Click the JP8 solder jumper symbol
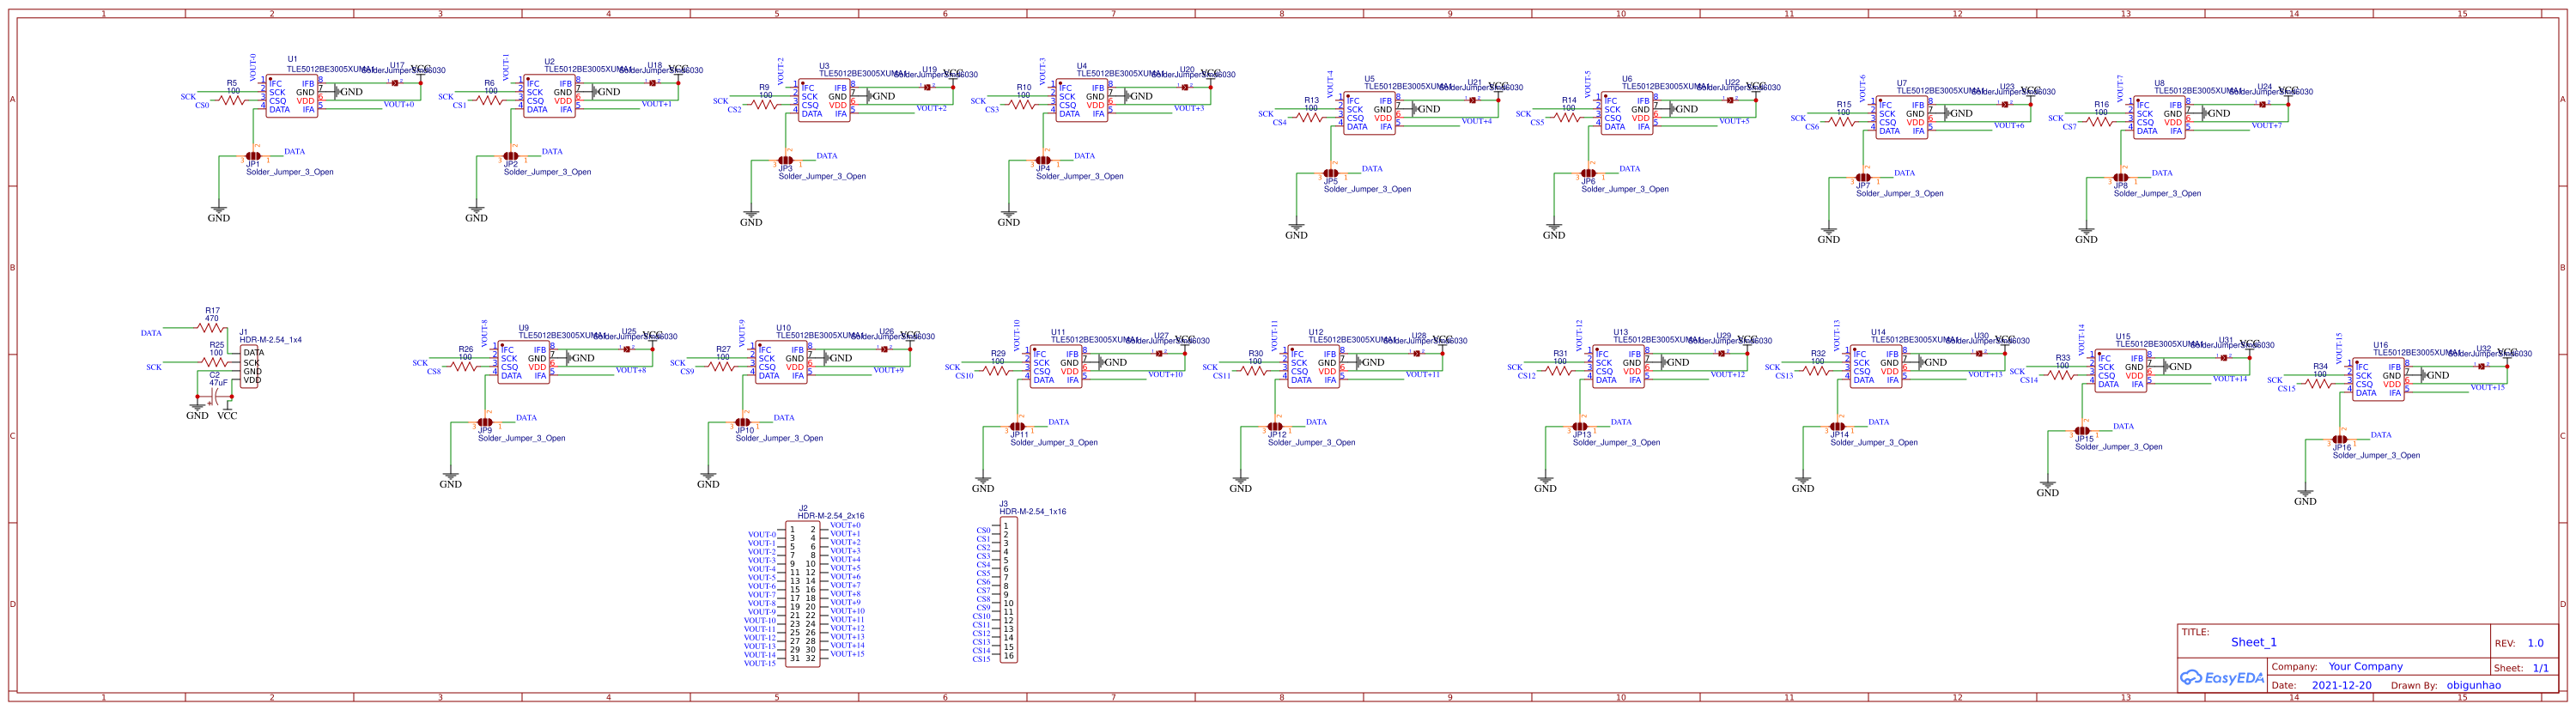Image resolution: width=2576 pixels, height=710 pixels. [x=2120, y=177]
